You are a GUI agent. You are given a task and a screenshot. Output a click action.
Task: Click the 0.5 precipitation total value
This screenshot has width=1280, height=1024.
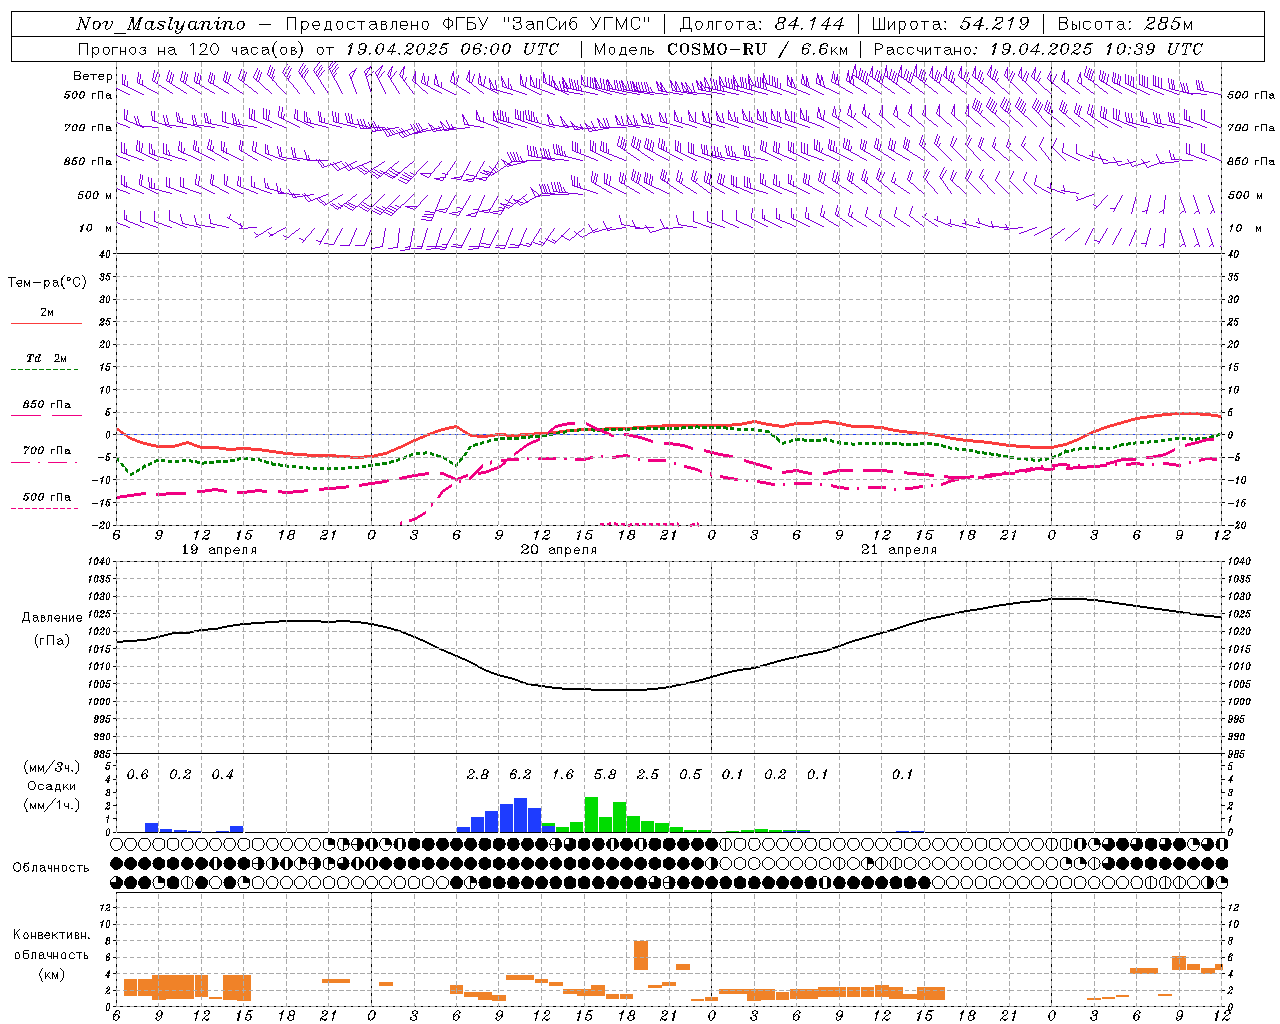pyautogui.click(x=690, y=775)
